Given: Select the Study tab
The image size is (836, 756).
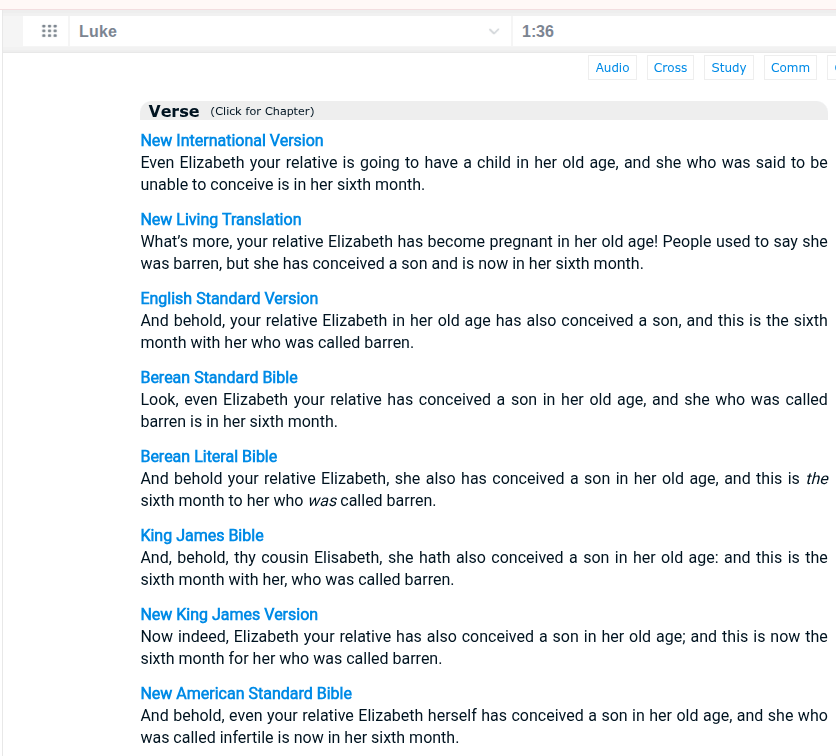Looking at the screenshot, I should pos(728,68).
